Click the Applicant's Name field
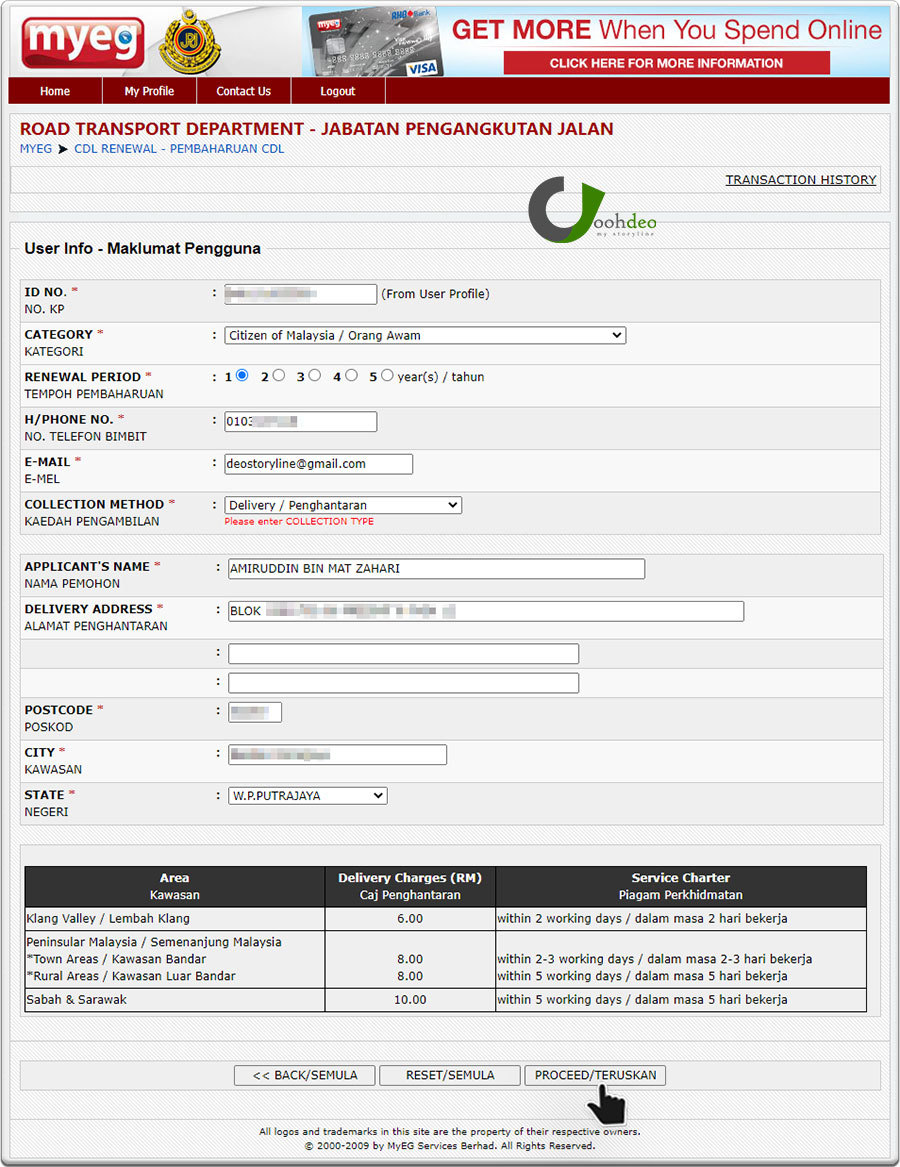Screen dimensions: 900x1167 (436, 569)
